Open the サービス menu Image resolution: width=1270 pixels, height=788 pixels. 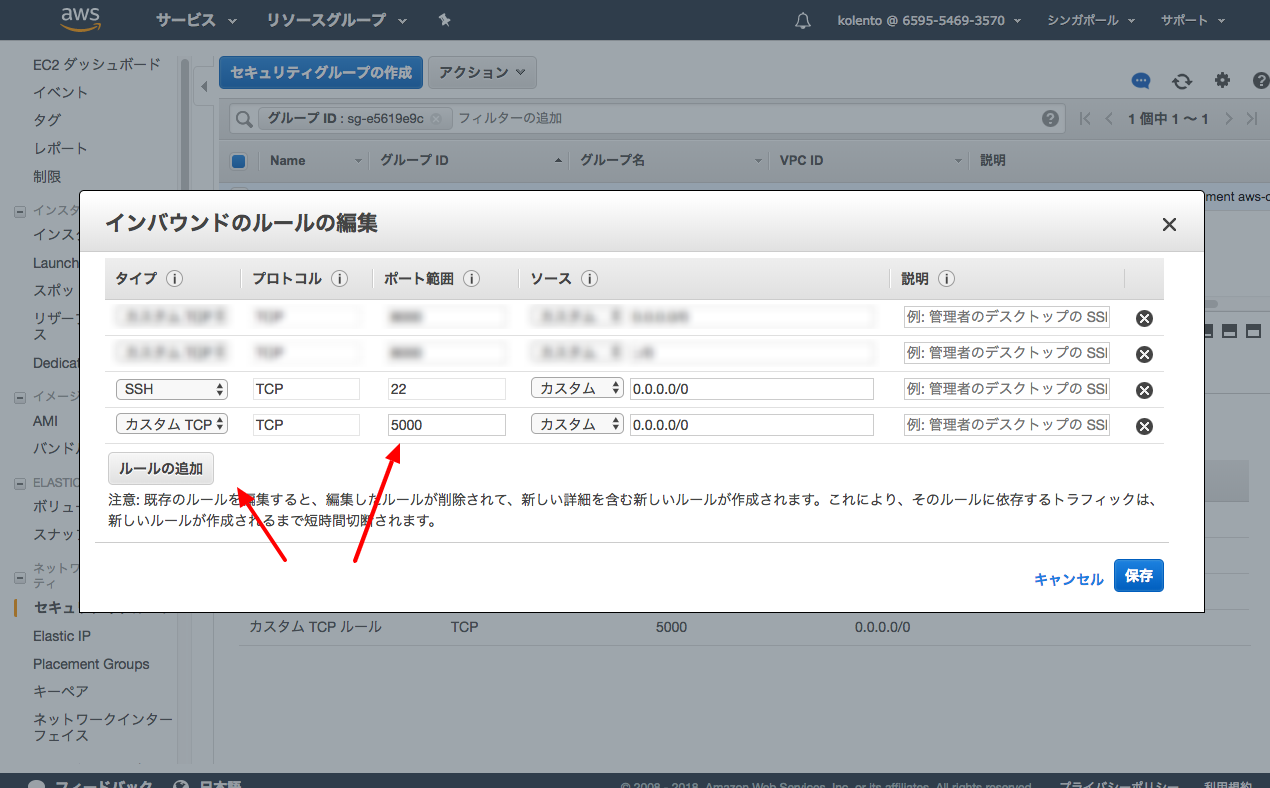[188, 20]
